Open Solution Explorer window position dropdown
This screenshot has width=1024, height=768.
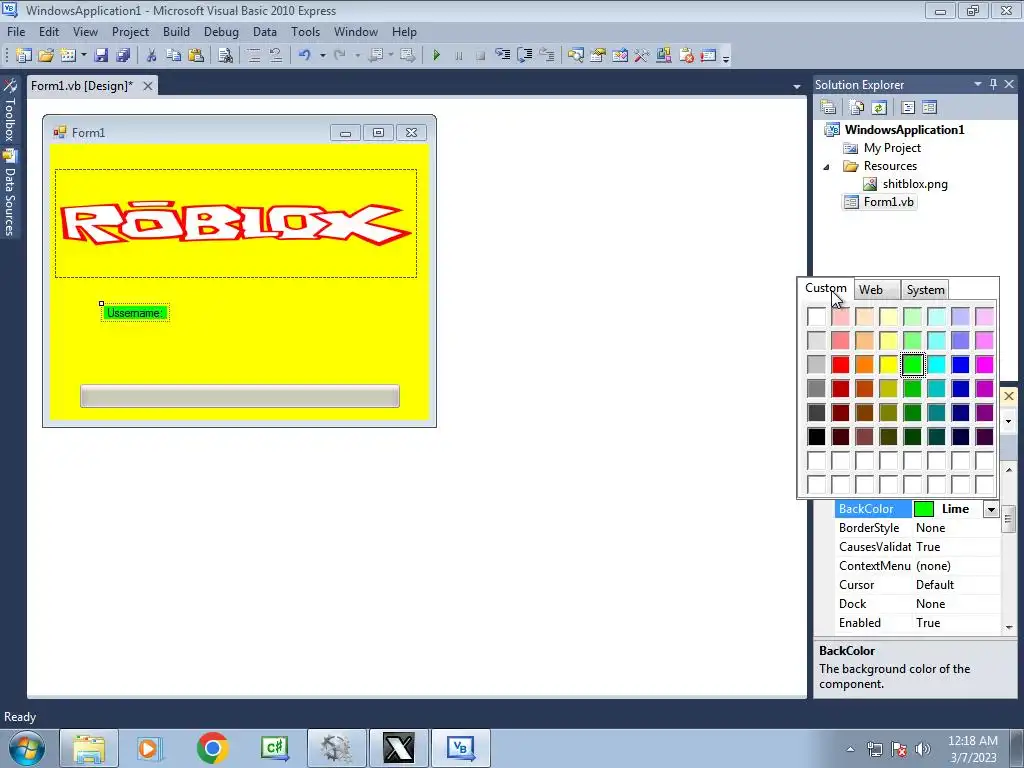point(978,84)
